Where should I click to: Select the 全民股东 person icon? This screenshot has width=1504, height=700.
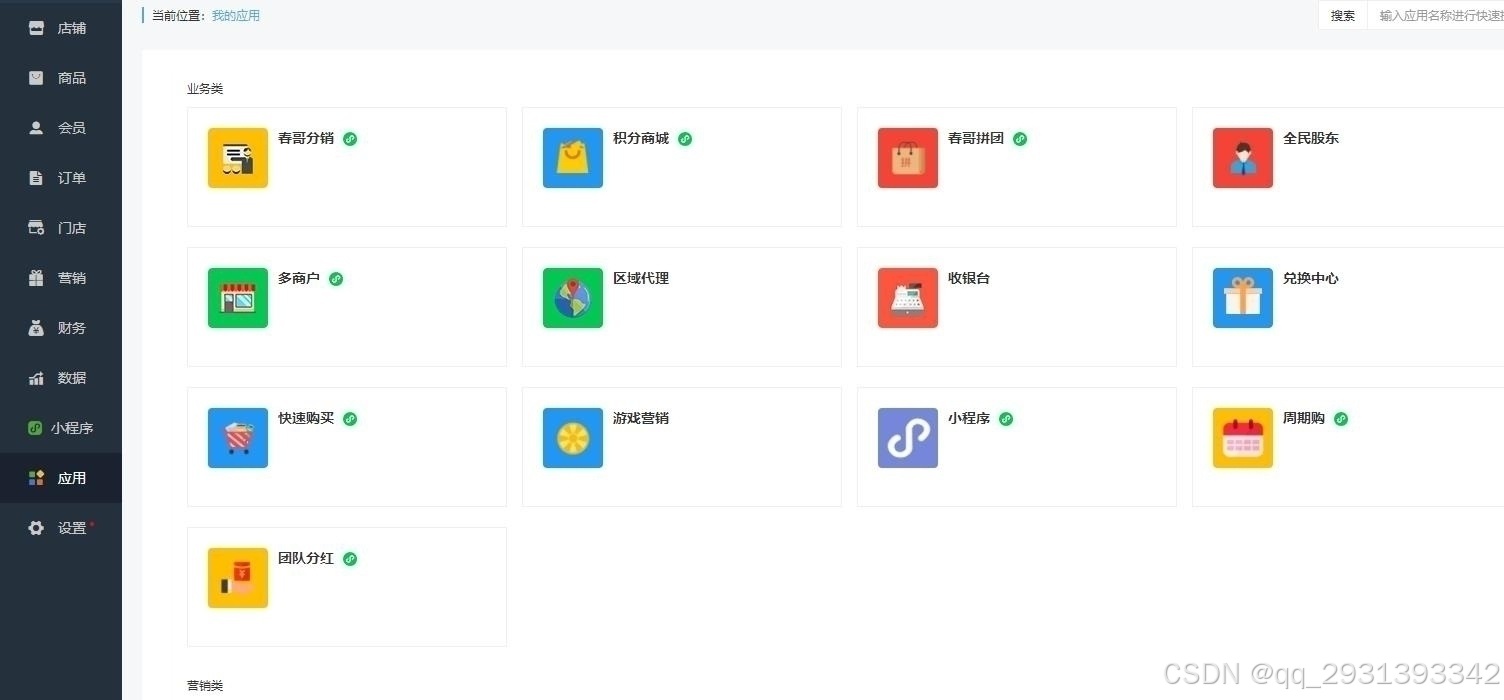point(1243,158)
